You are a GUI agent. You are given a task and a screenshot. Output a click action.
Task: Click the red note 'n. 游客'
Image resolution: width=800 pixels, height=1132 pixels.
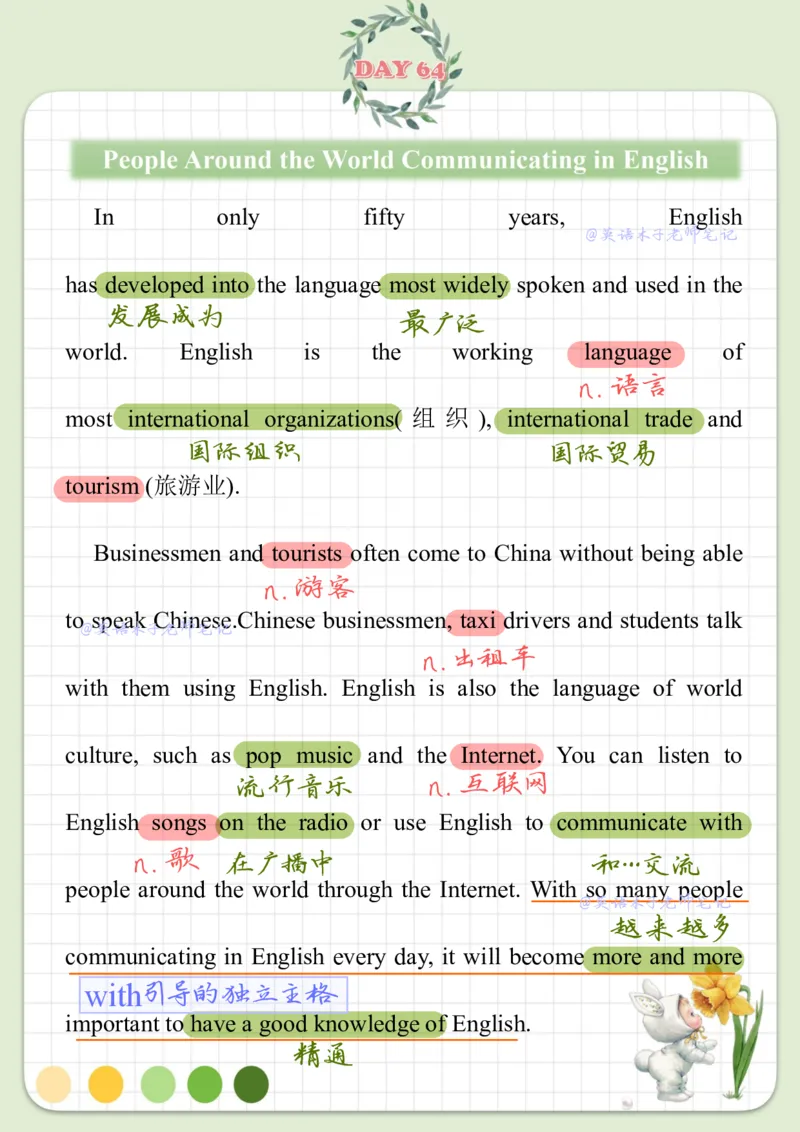tap(310, 589)
